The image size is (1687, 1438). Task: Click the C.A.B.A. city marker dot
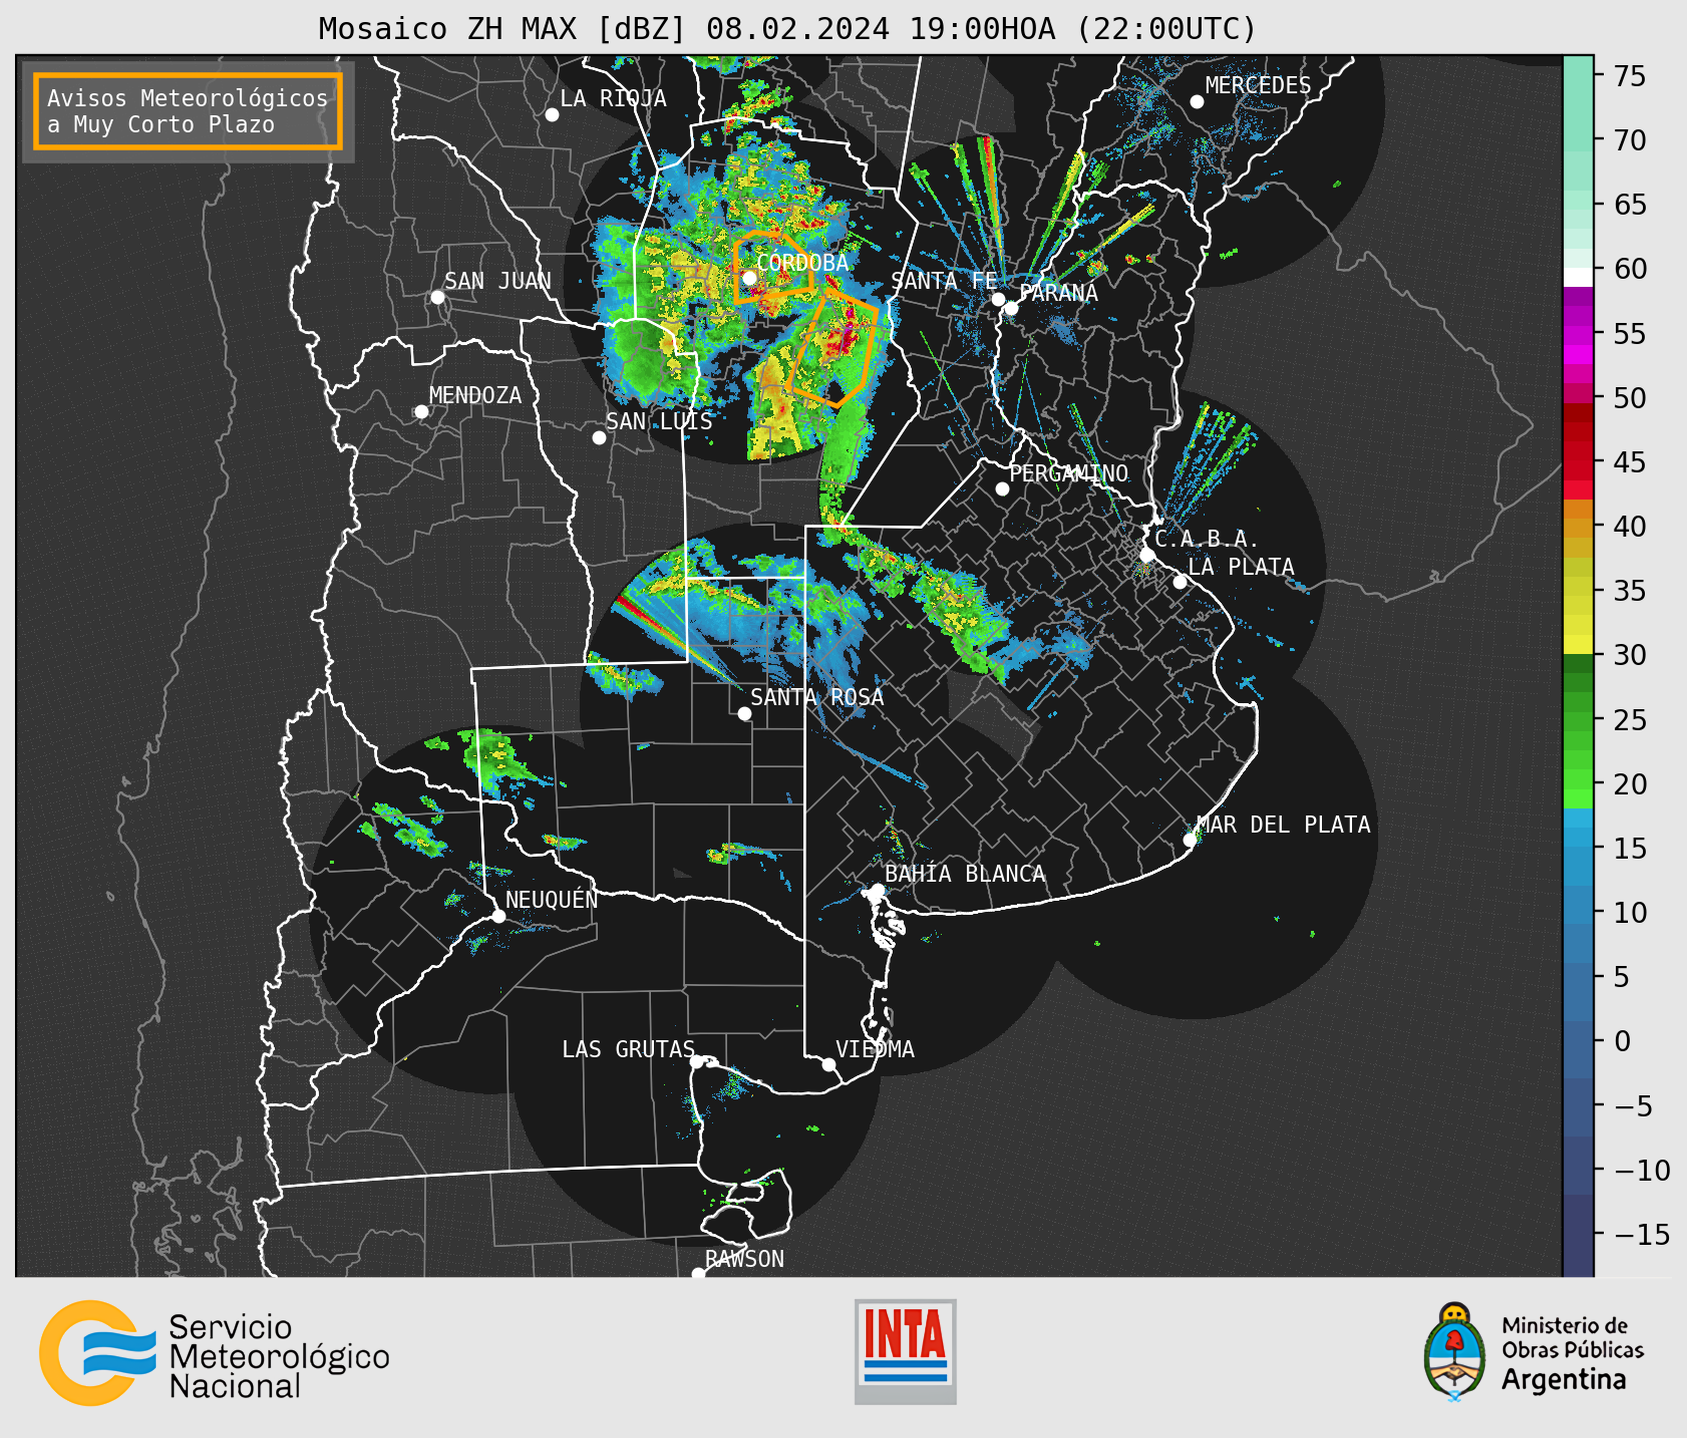1147,555
